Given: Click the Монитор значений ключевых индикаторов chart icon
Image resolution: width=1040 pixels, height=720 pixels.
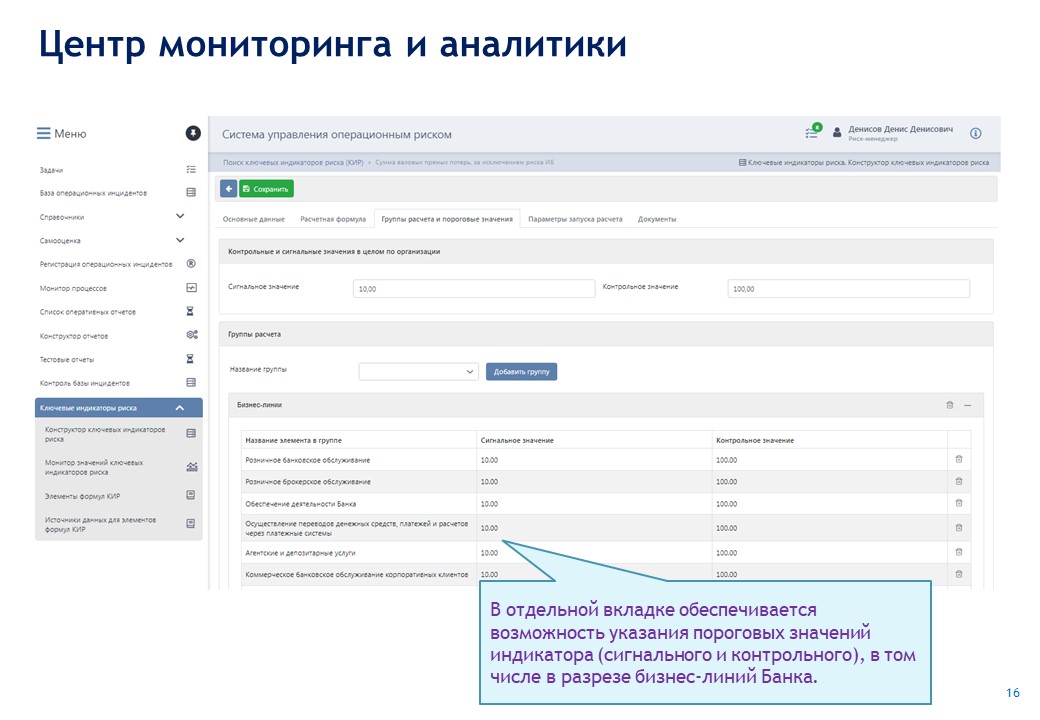Looking at the screenshot, I should (192, 467).
